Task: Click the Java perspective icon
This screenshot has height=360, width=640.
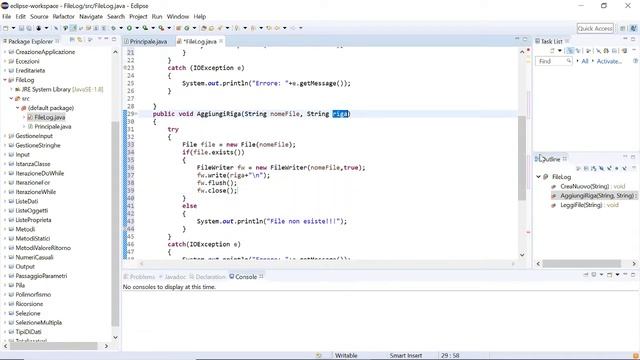Action: pos(633,28)
